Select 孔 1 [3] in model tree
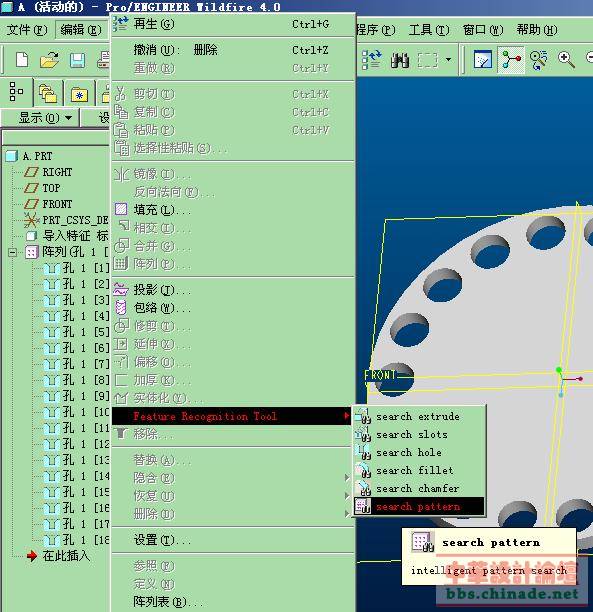593x612 pixels. 77,300
